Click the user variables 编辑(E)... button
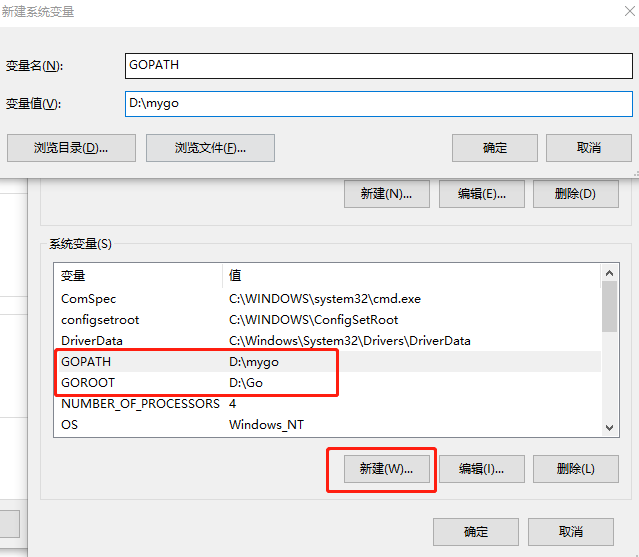 click(x=482, y=194)
